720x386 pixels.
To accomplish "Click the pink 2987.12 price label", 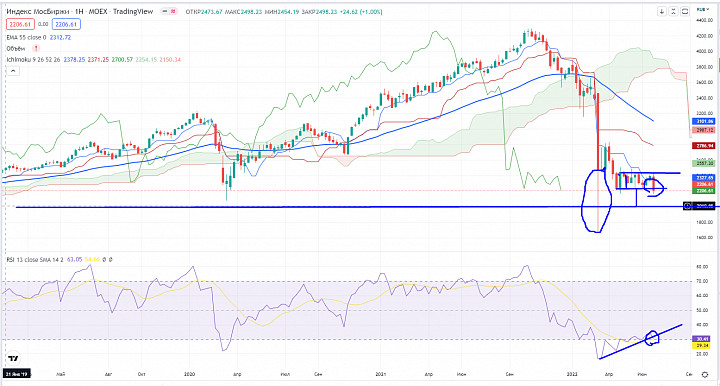I will click(x=704, y=130).
